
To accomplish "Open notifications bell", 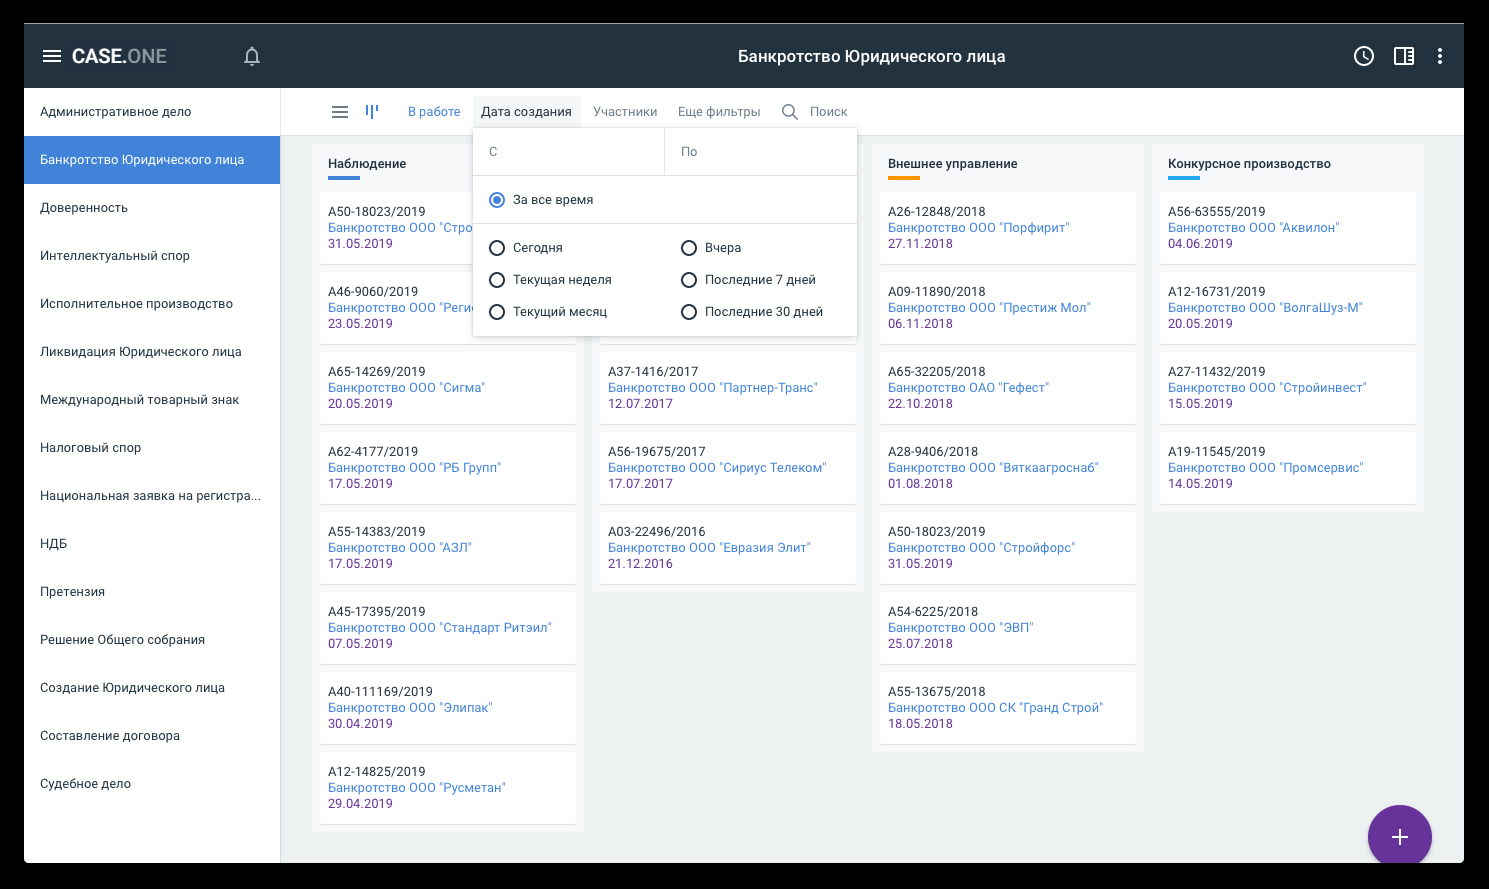I will (x=252, y=56).
